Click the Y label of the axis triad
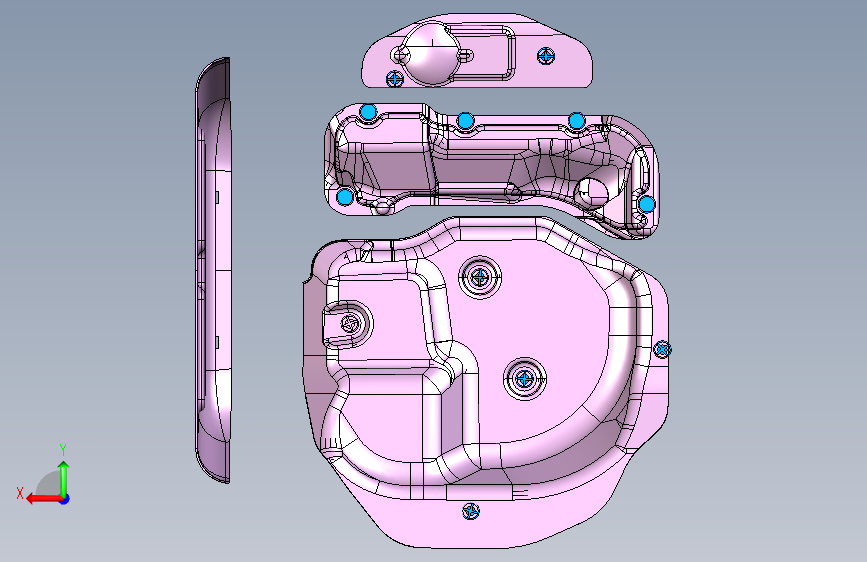The width and height of the screenshot is (867, 562). point(63,449)
